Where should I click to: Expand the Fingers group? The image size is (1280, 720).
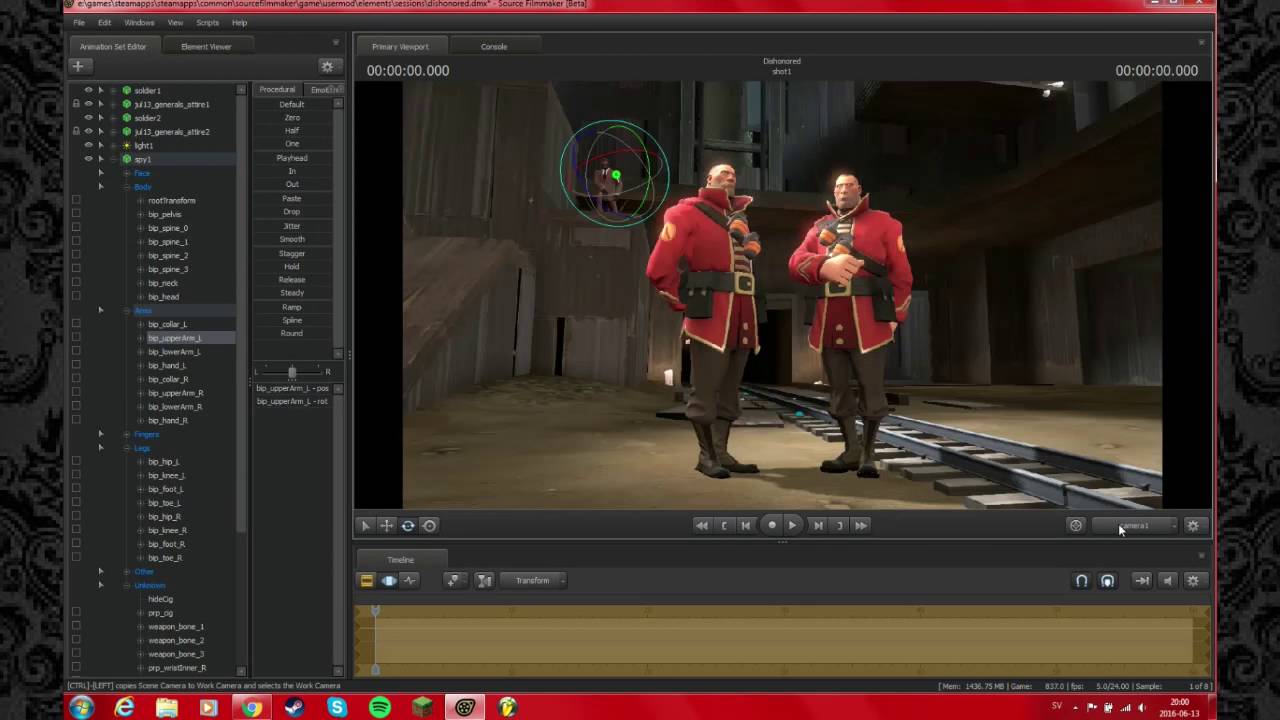pos(127,434)
